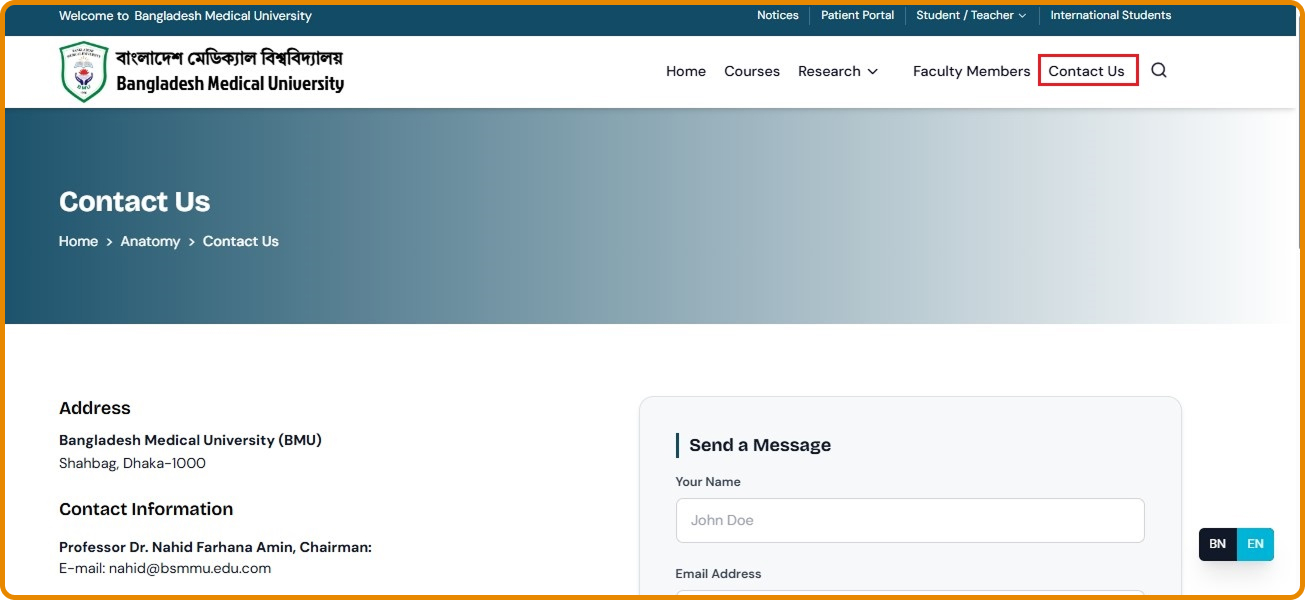Screen dimensions: 1305x600
Task: Click the Anatomy breadcrumb link
Action: pyautogui.click(x=150, y=241)
